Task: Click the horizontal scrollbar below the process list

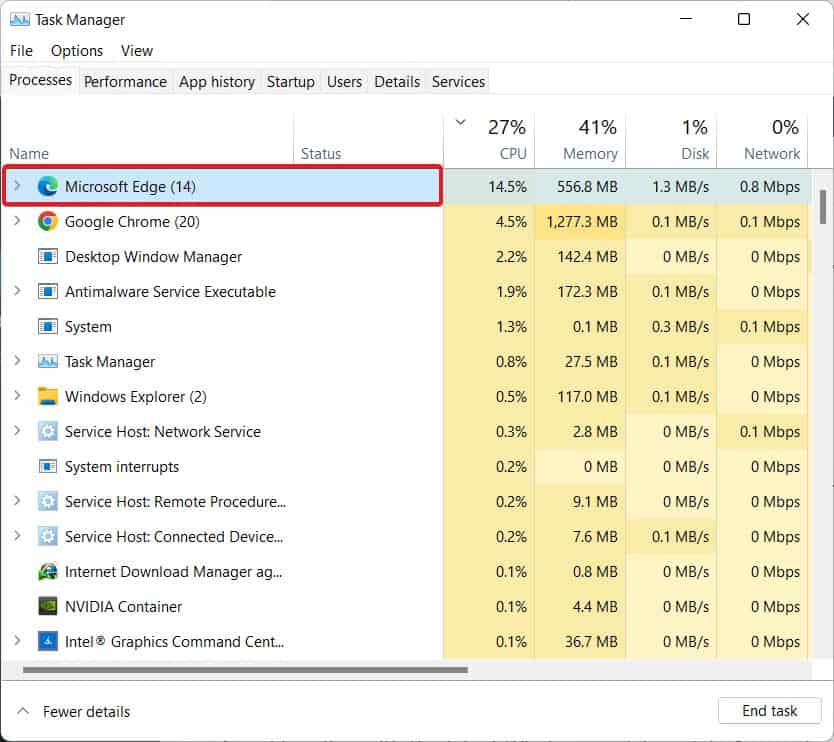Action: coord(244,669)
